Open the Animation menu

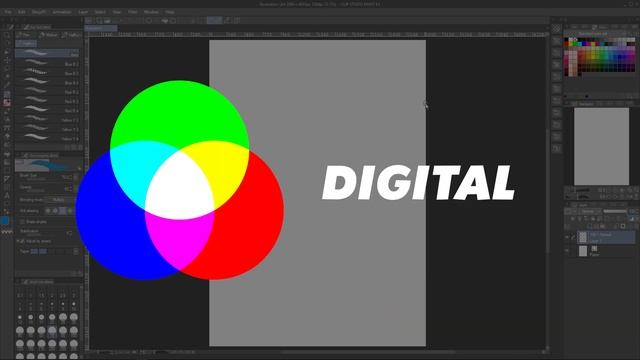[62, 12]
